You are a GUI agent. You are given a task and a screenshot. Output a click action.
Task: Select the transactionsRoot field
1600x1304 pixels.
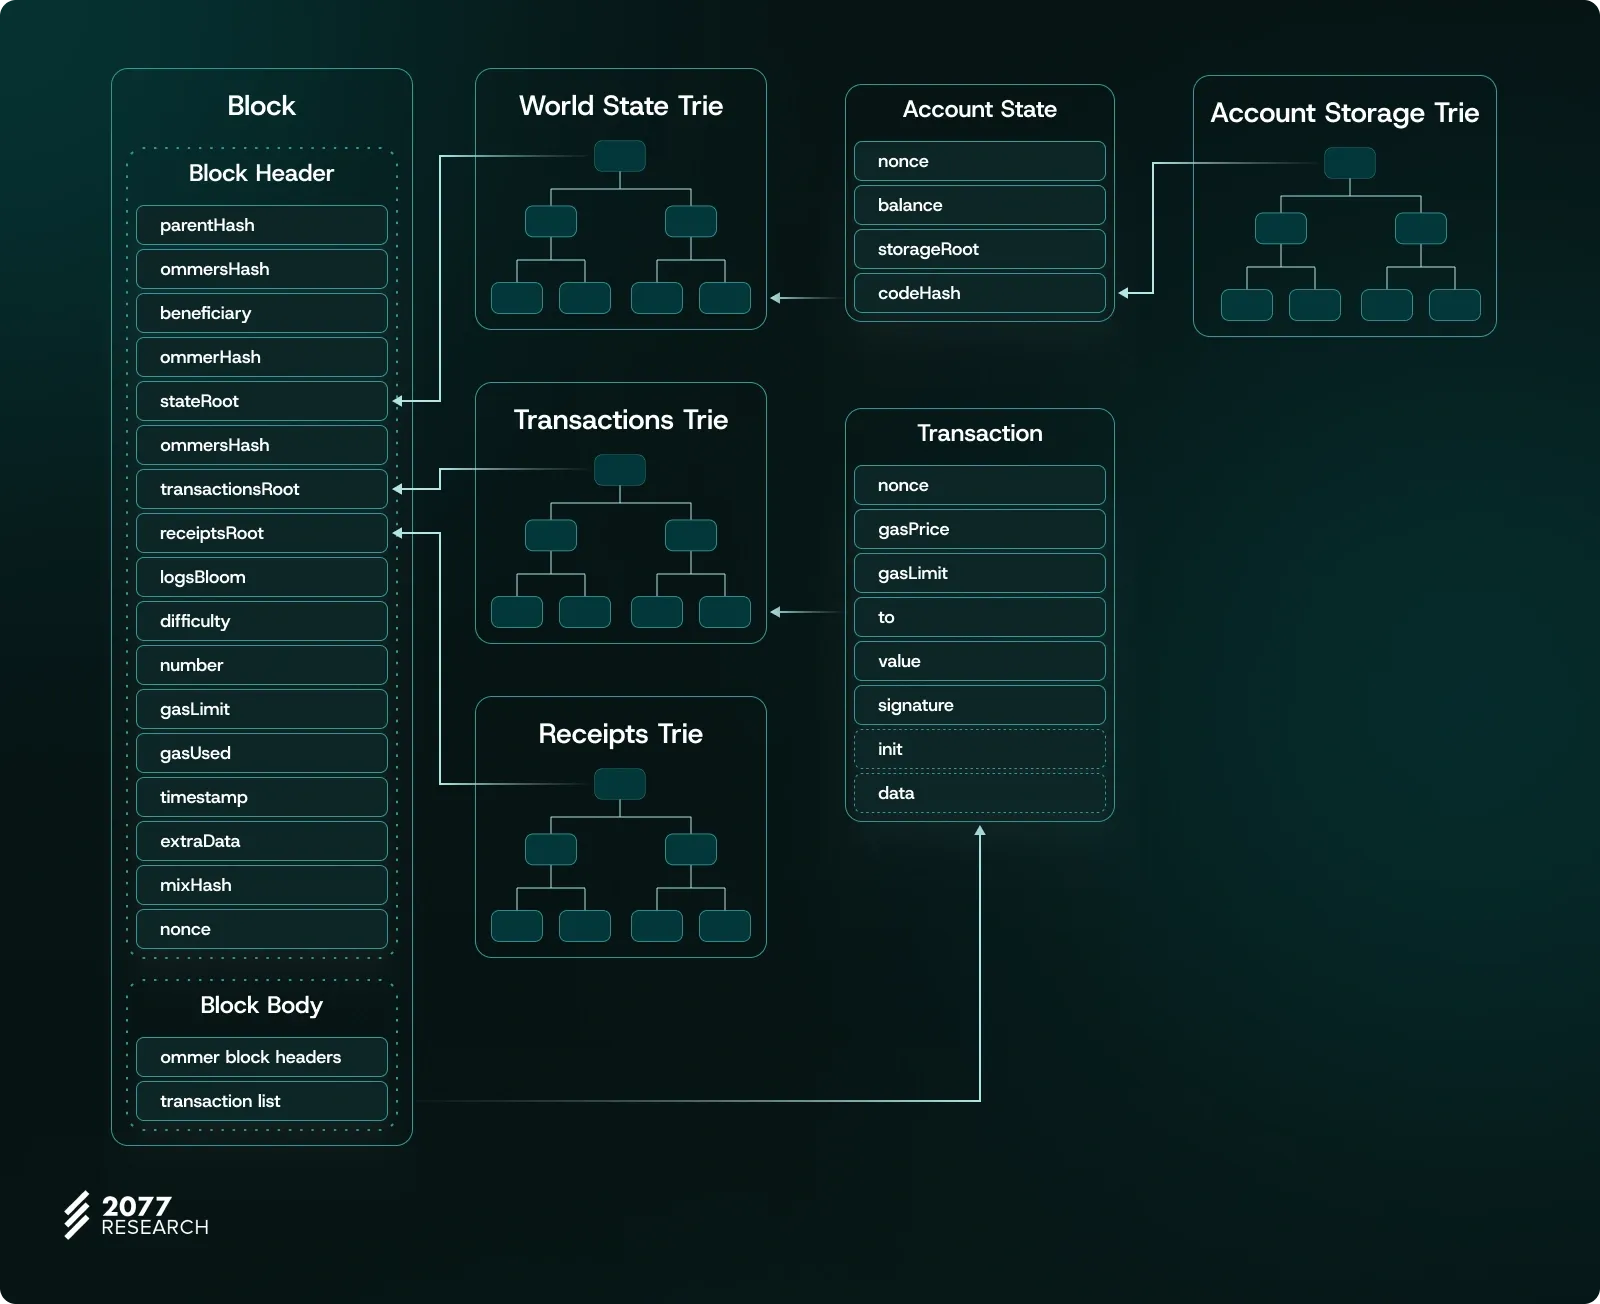click(x=261, y=489)
